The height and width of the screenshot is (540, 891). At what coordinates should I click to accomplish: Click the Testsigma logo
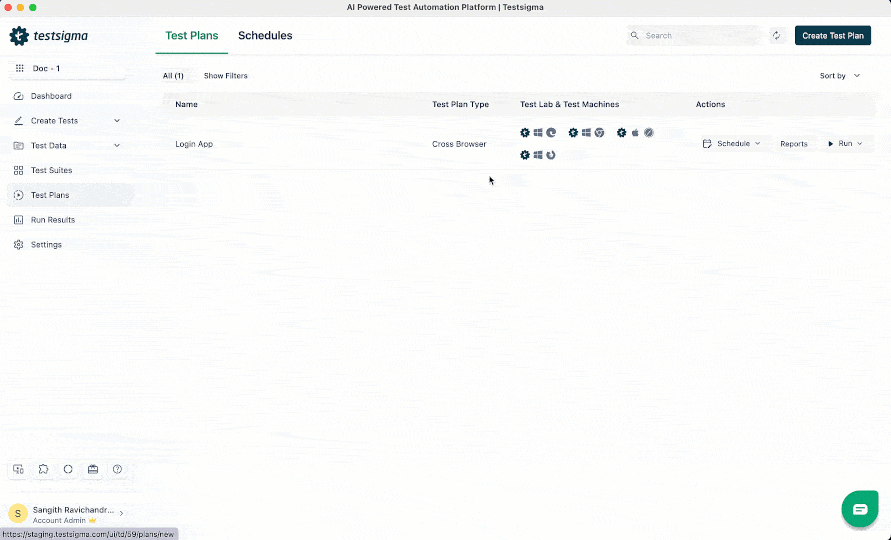click(x=49, y=36)
